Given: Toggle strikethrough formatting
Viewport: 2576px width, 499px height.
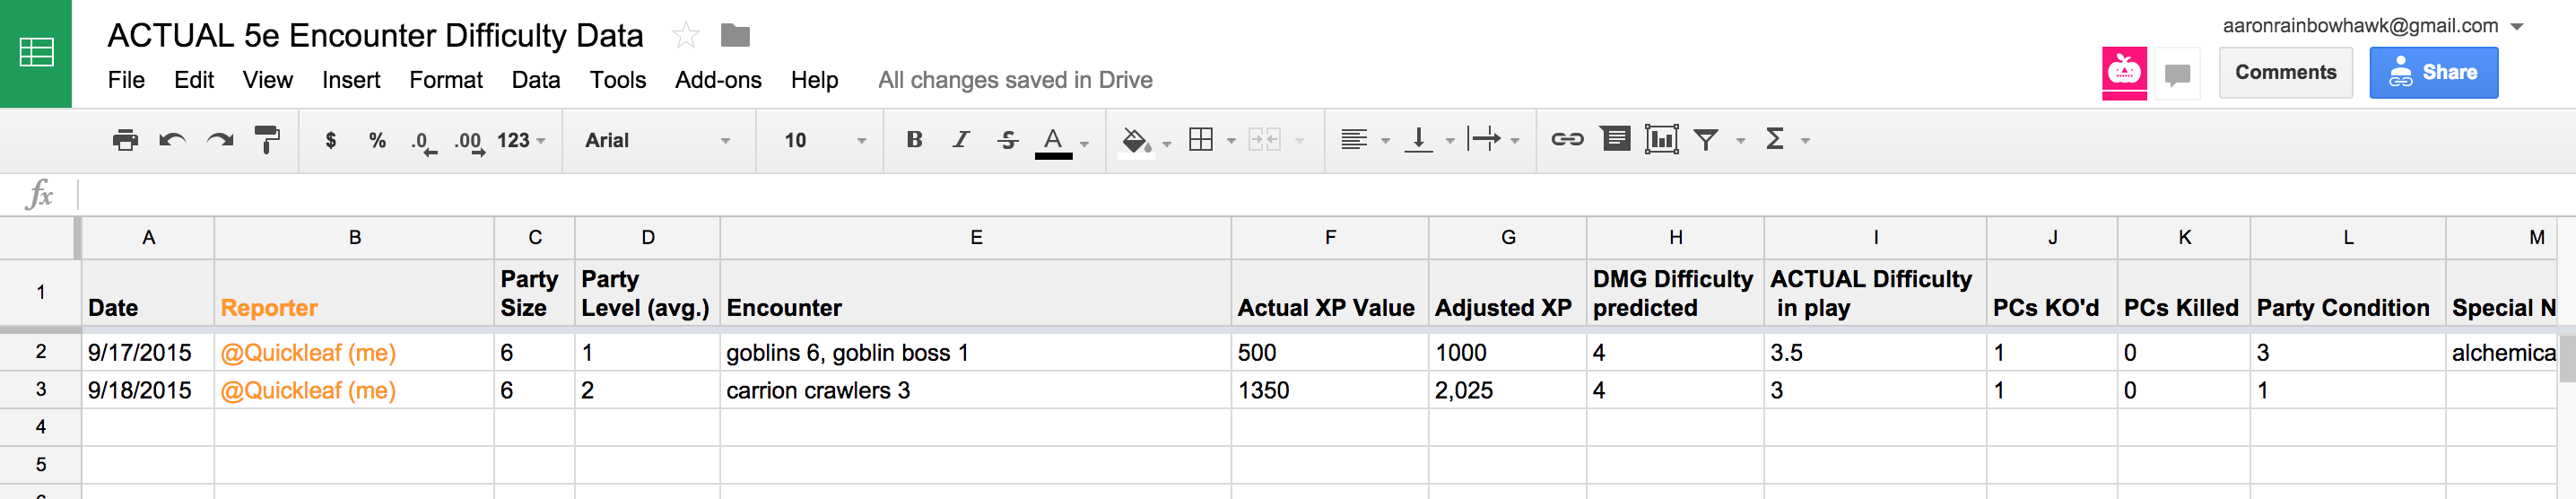Looking at the screenshot, I should pyautogui.click(x=1008, y=140).
